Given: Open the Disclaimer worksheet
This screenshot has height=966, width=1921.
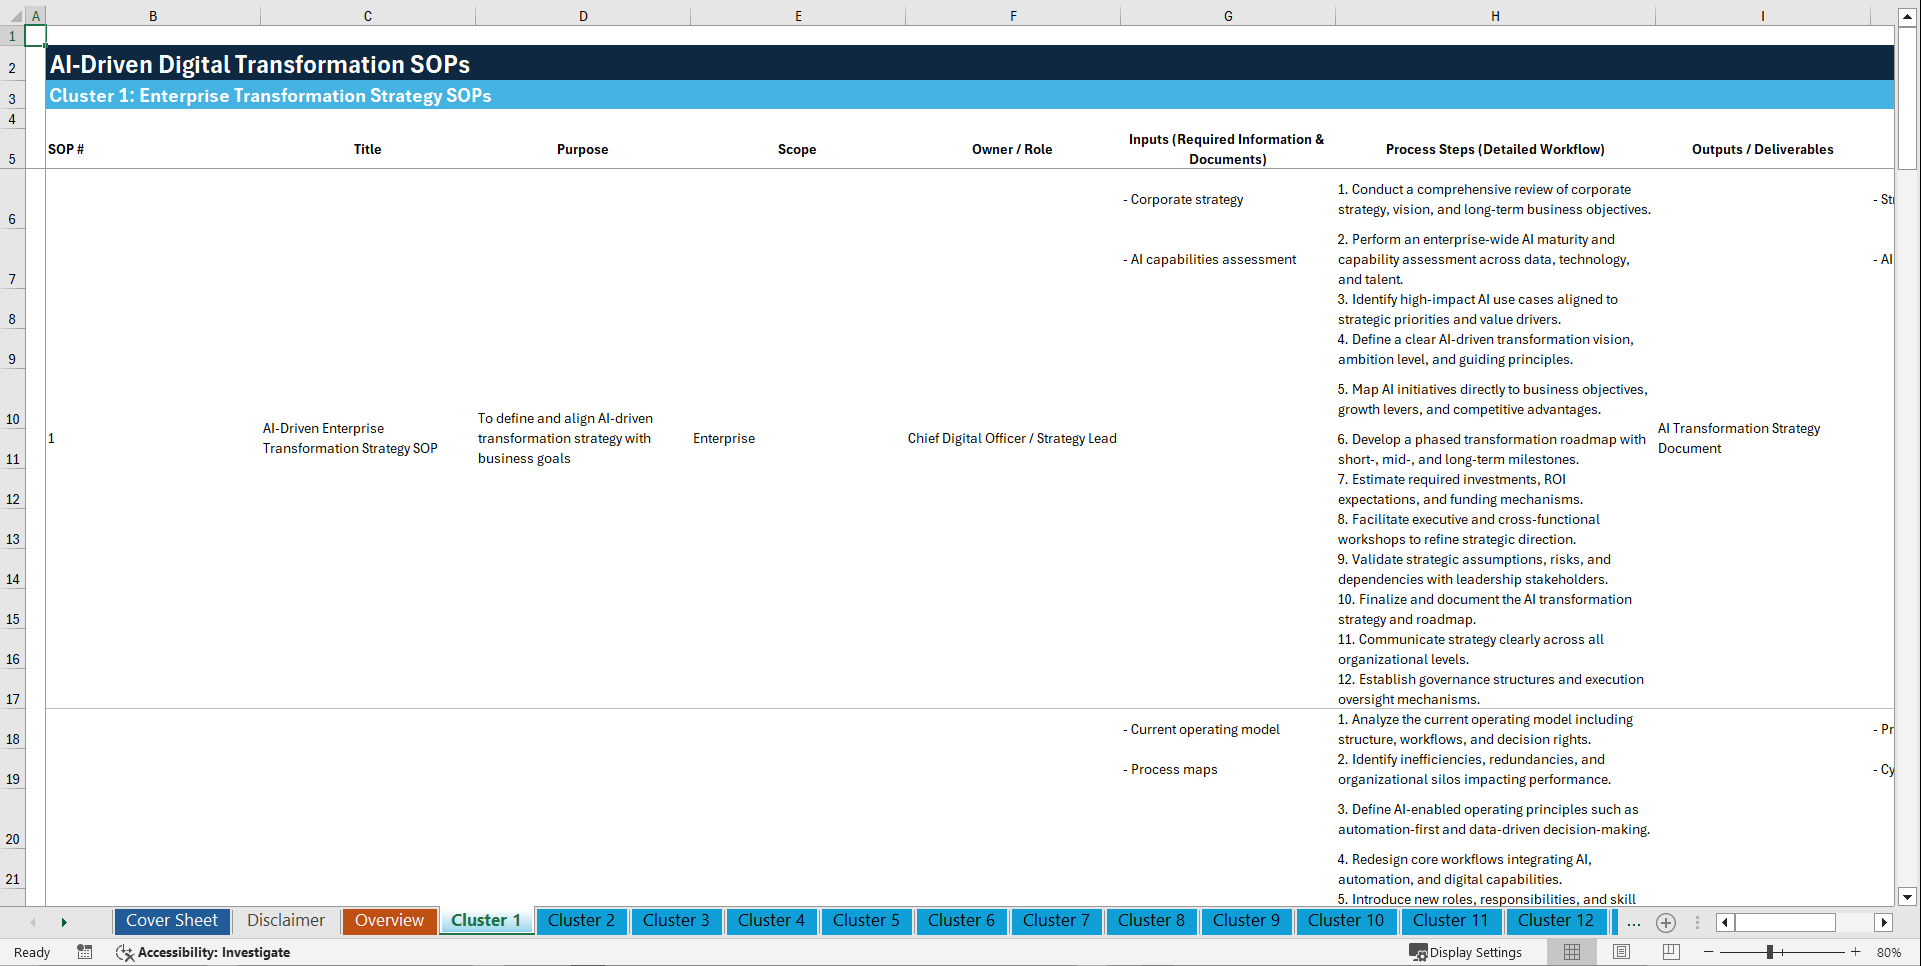Looking at the screenshot, I should (x=285, y=921).
